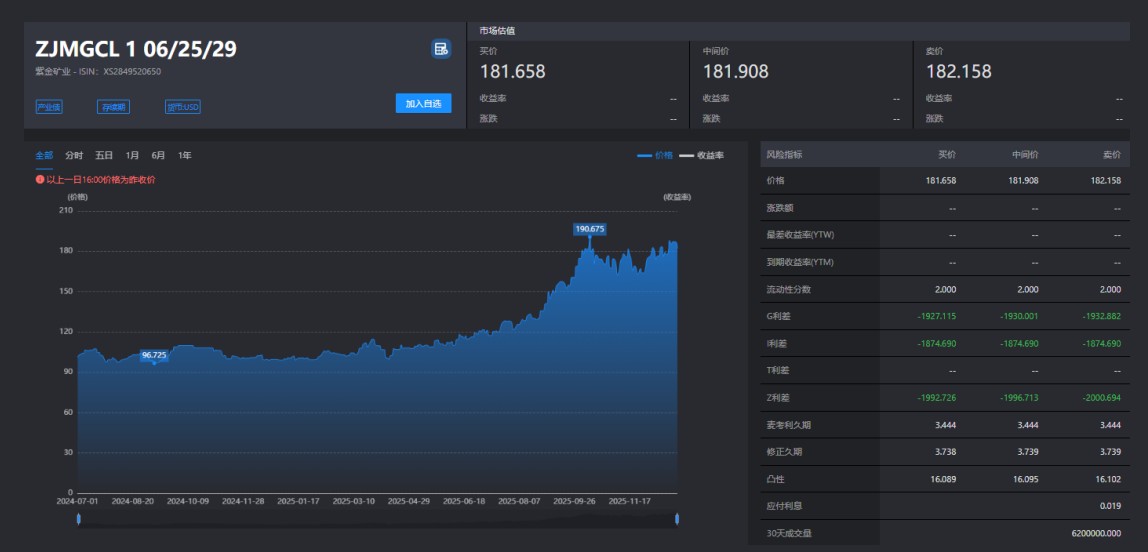Click the 货币:USD tag

(183, 107)
